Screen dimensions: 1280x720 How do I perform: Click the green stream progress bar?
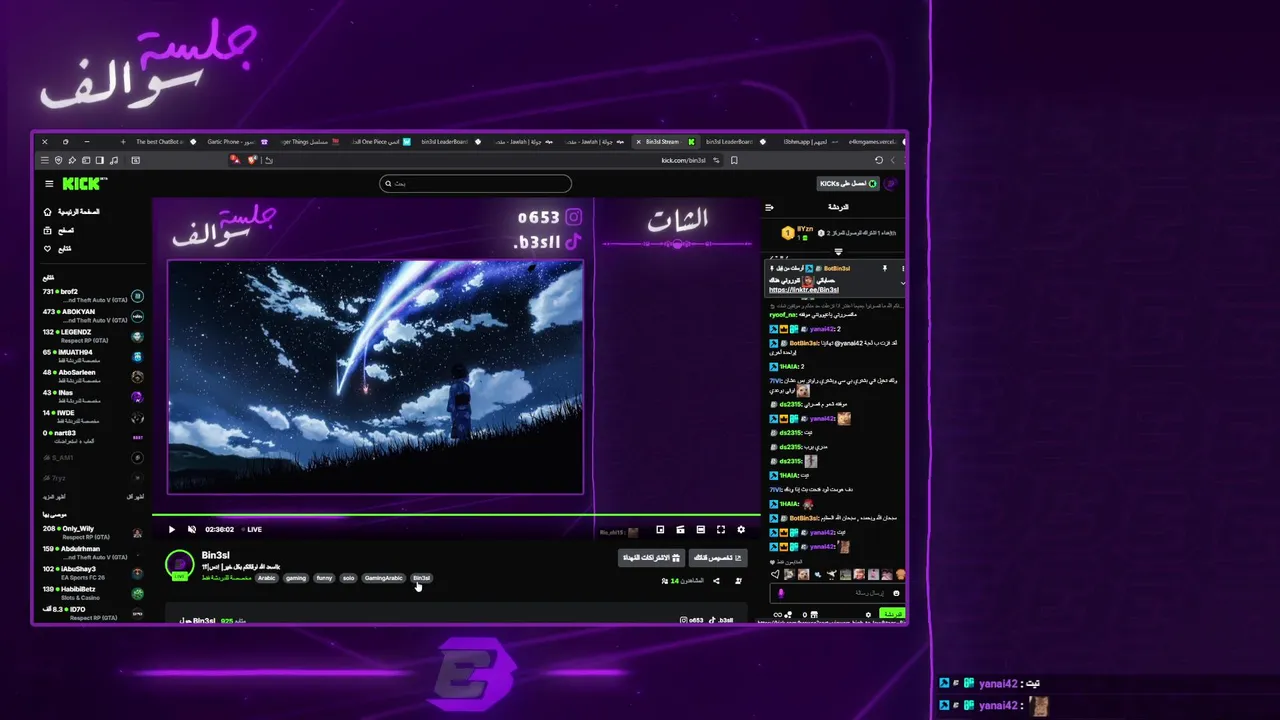(456, 516)
